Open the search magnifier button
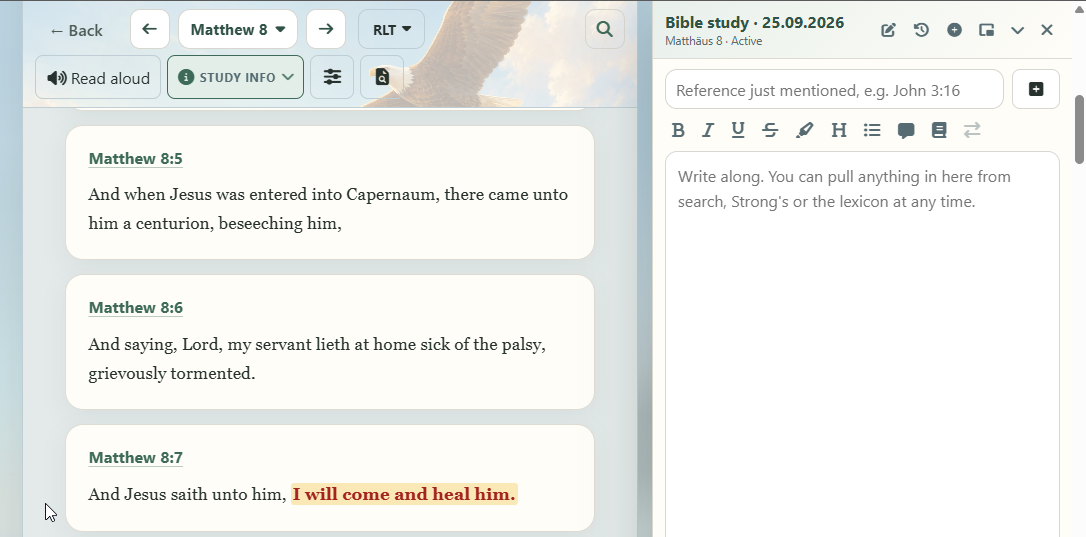This screenshot has height=537, width=1086. (x=605, y=29)
